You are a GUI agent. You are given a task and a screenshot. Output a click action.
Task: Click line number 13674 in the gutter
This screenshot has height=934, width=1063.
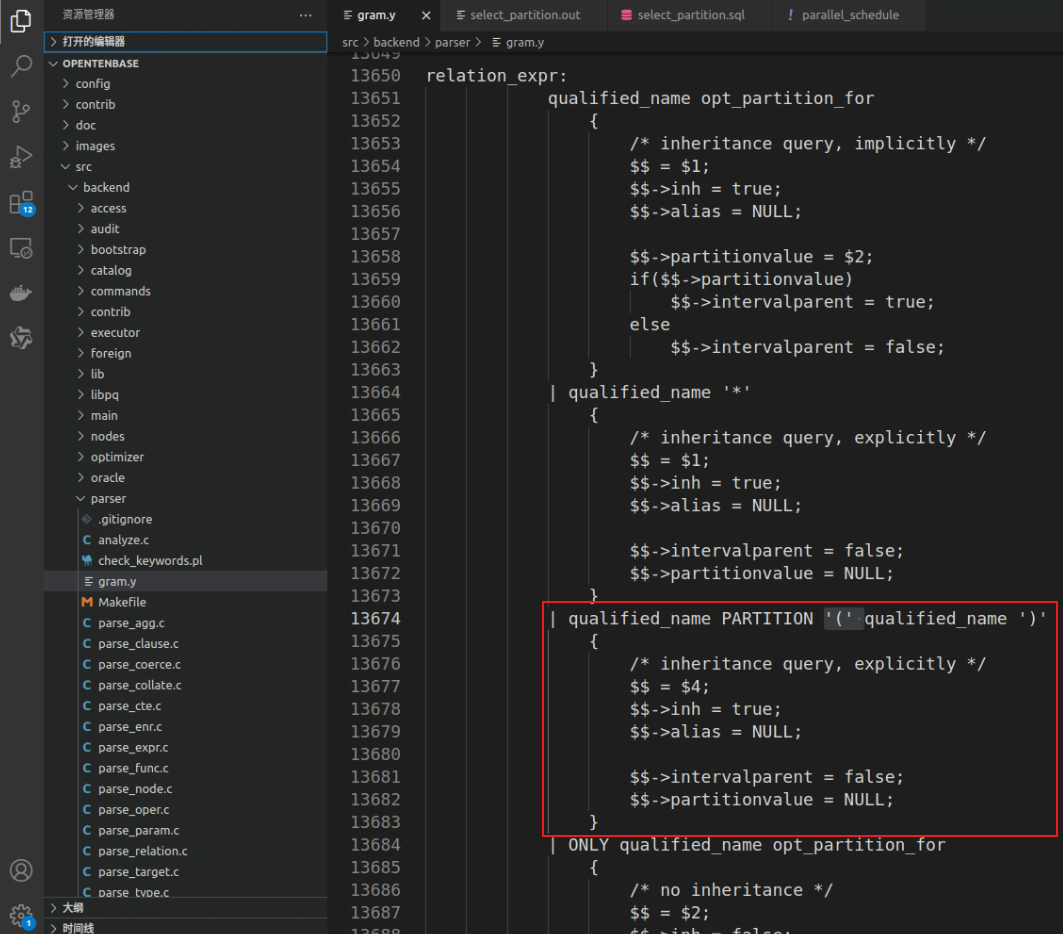[x=375, y=619]
